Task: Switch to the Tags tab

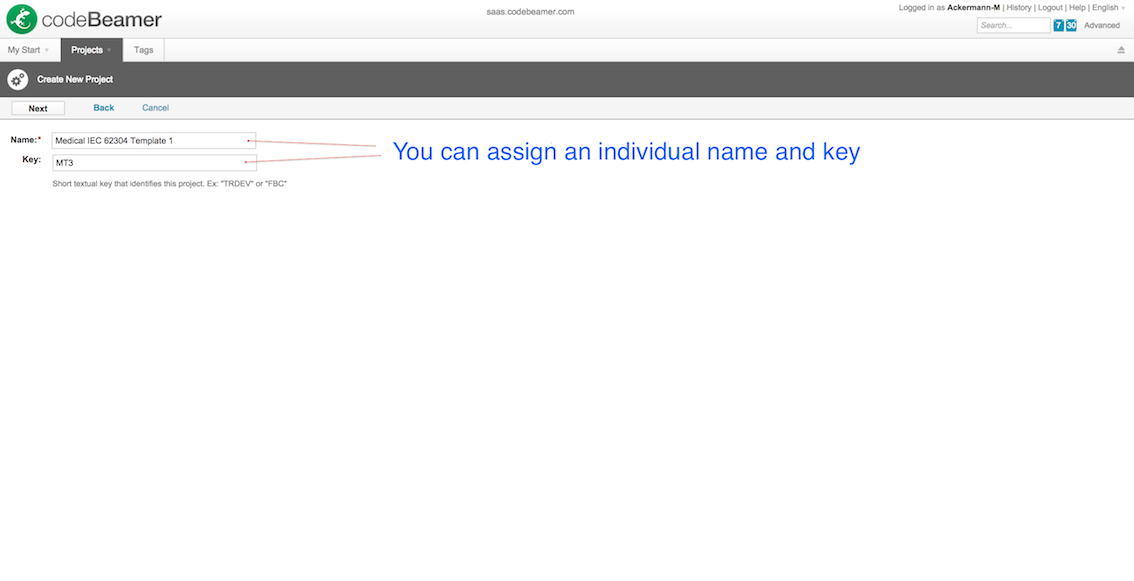Action: (143, 50)
